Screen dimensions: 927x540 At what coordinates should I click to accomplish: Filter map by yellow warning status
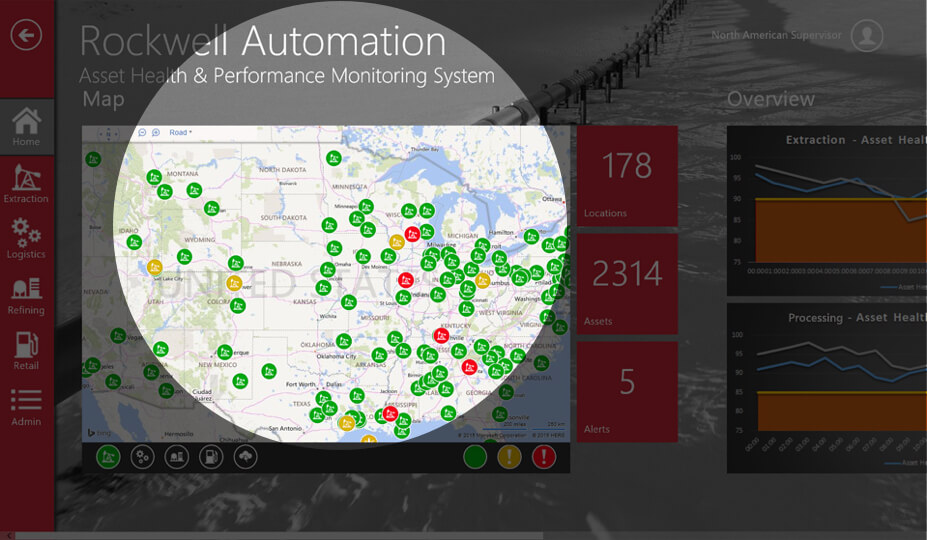(x=510, y=457)
